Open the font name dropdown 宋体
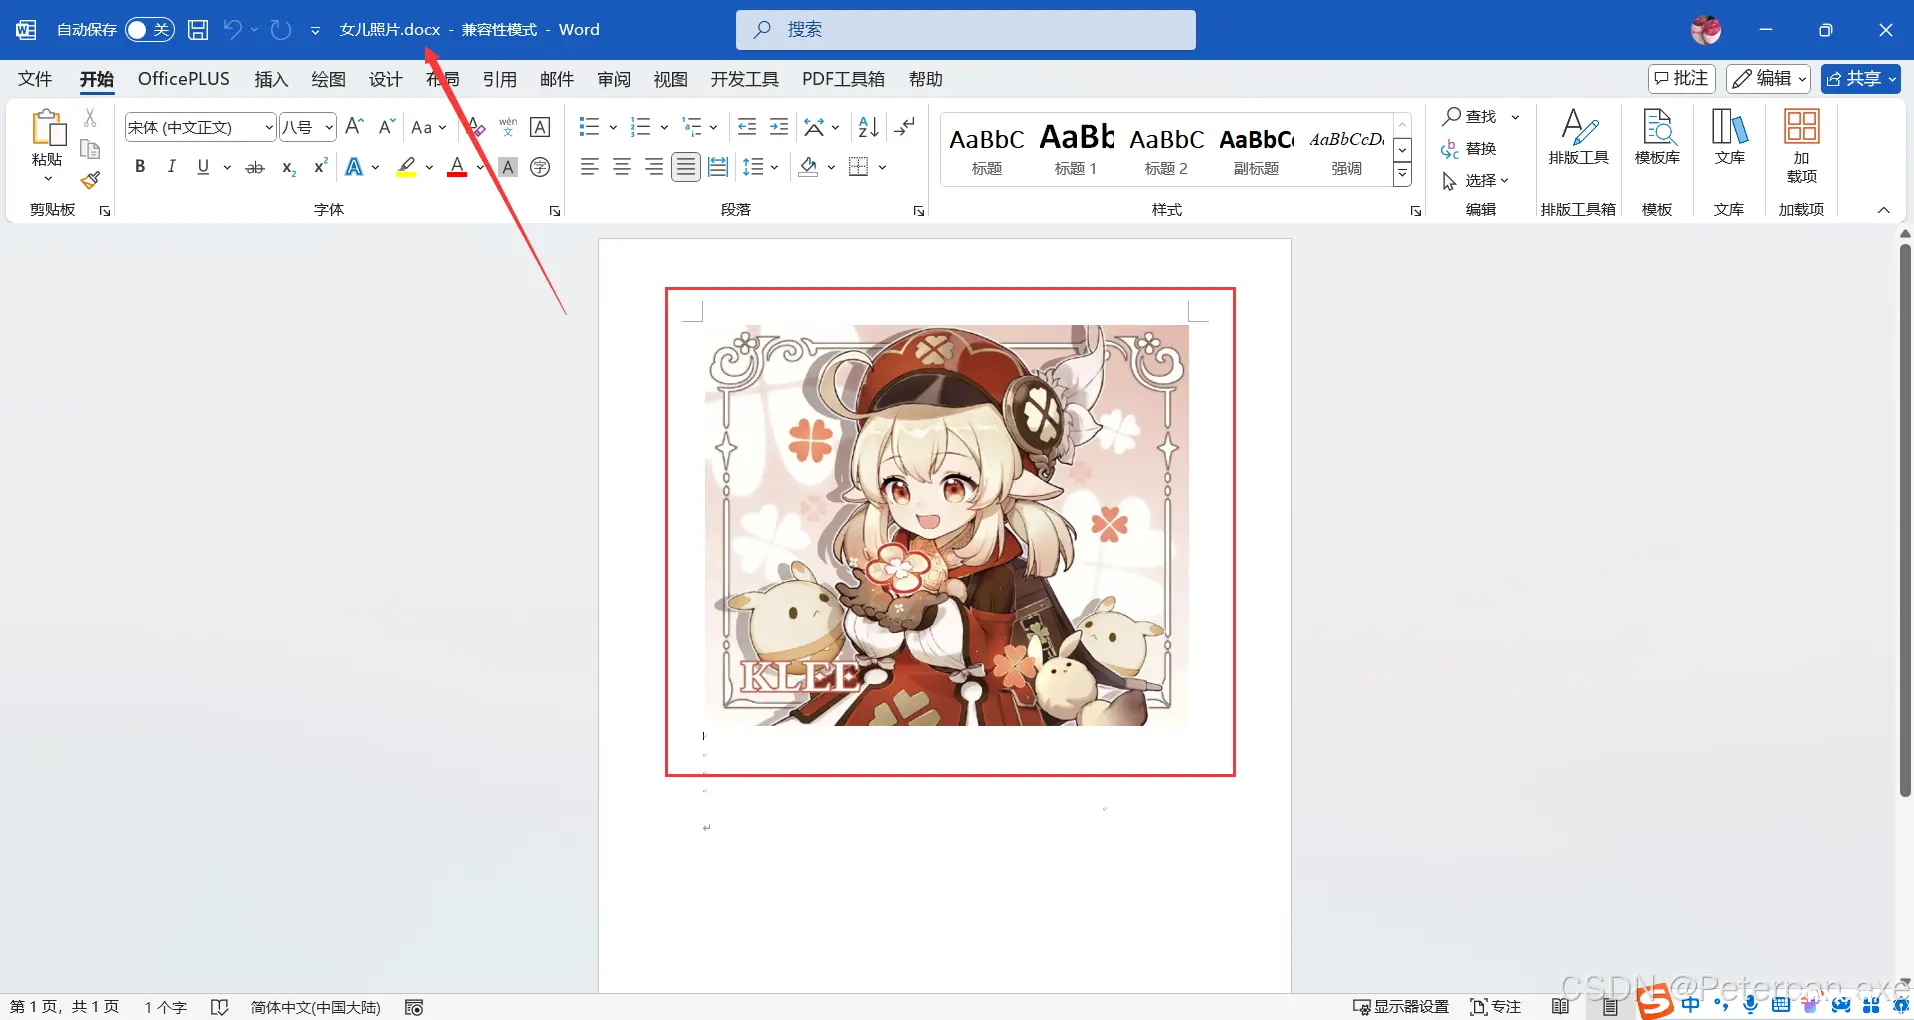The image size is (1914, 1020). (269, 127)
